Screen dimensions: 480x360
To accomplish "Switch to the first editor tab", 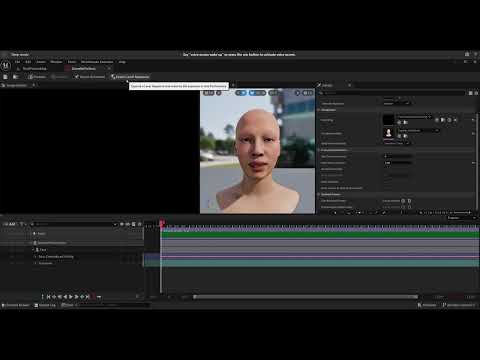I will pyautogui.click(x=34, y=69).
